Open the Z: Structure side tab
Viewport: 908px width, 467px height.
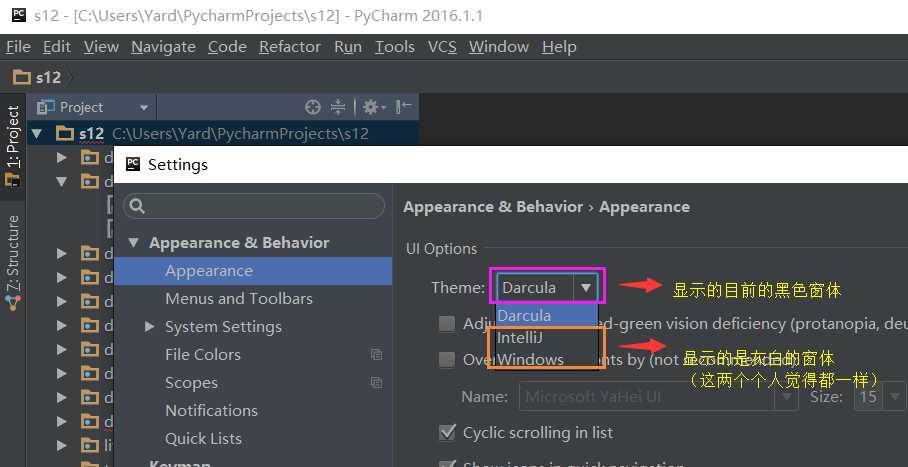click(x=13, y=264)
